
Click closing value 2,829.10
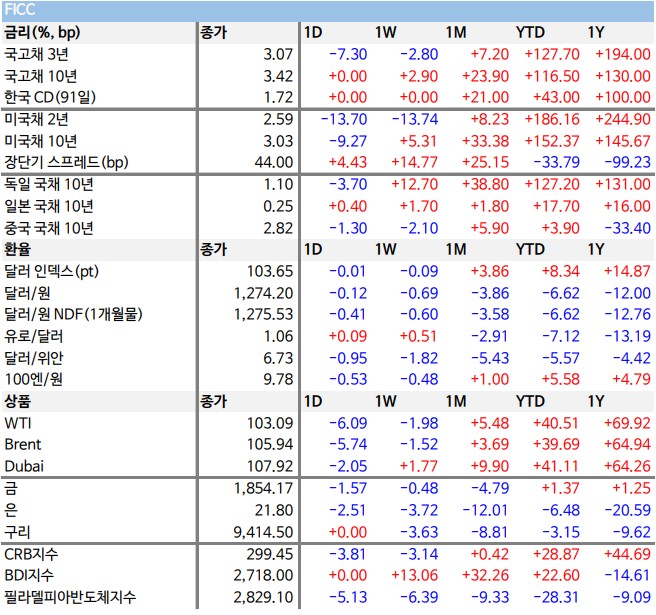pos(263,597)
